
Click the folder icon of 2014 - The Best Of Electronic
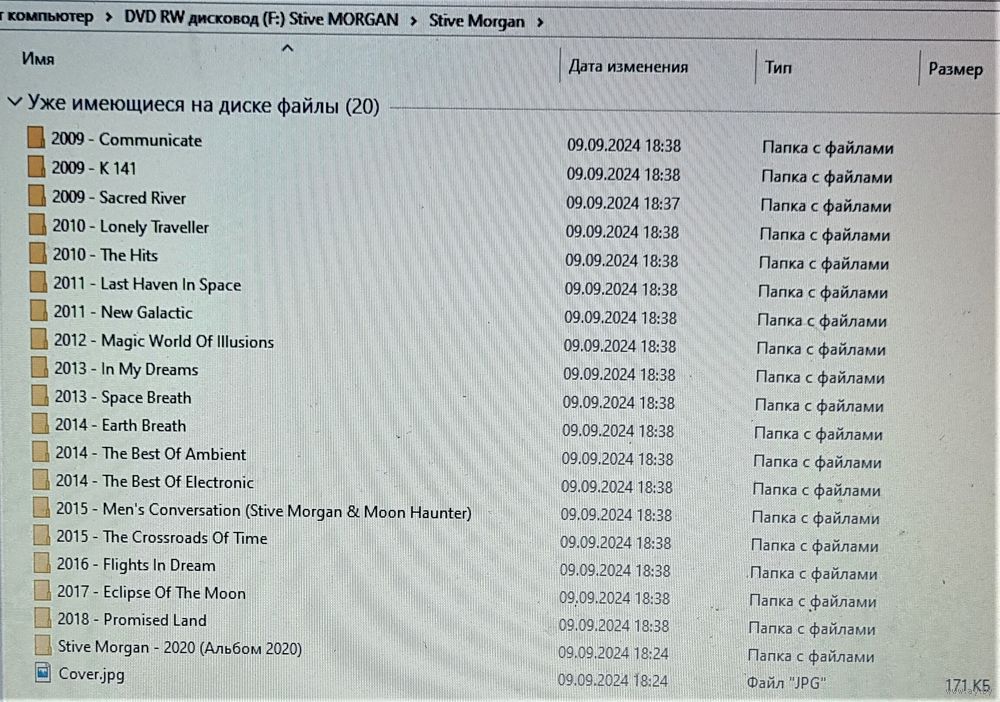tap(41, 479)
